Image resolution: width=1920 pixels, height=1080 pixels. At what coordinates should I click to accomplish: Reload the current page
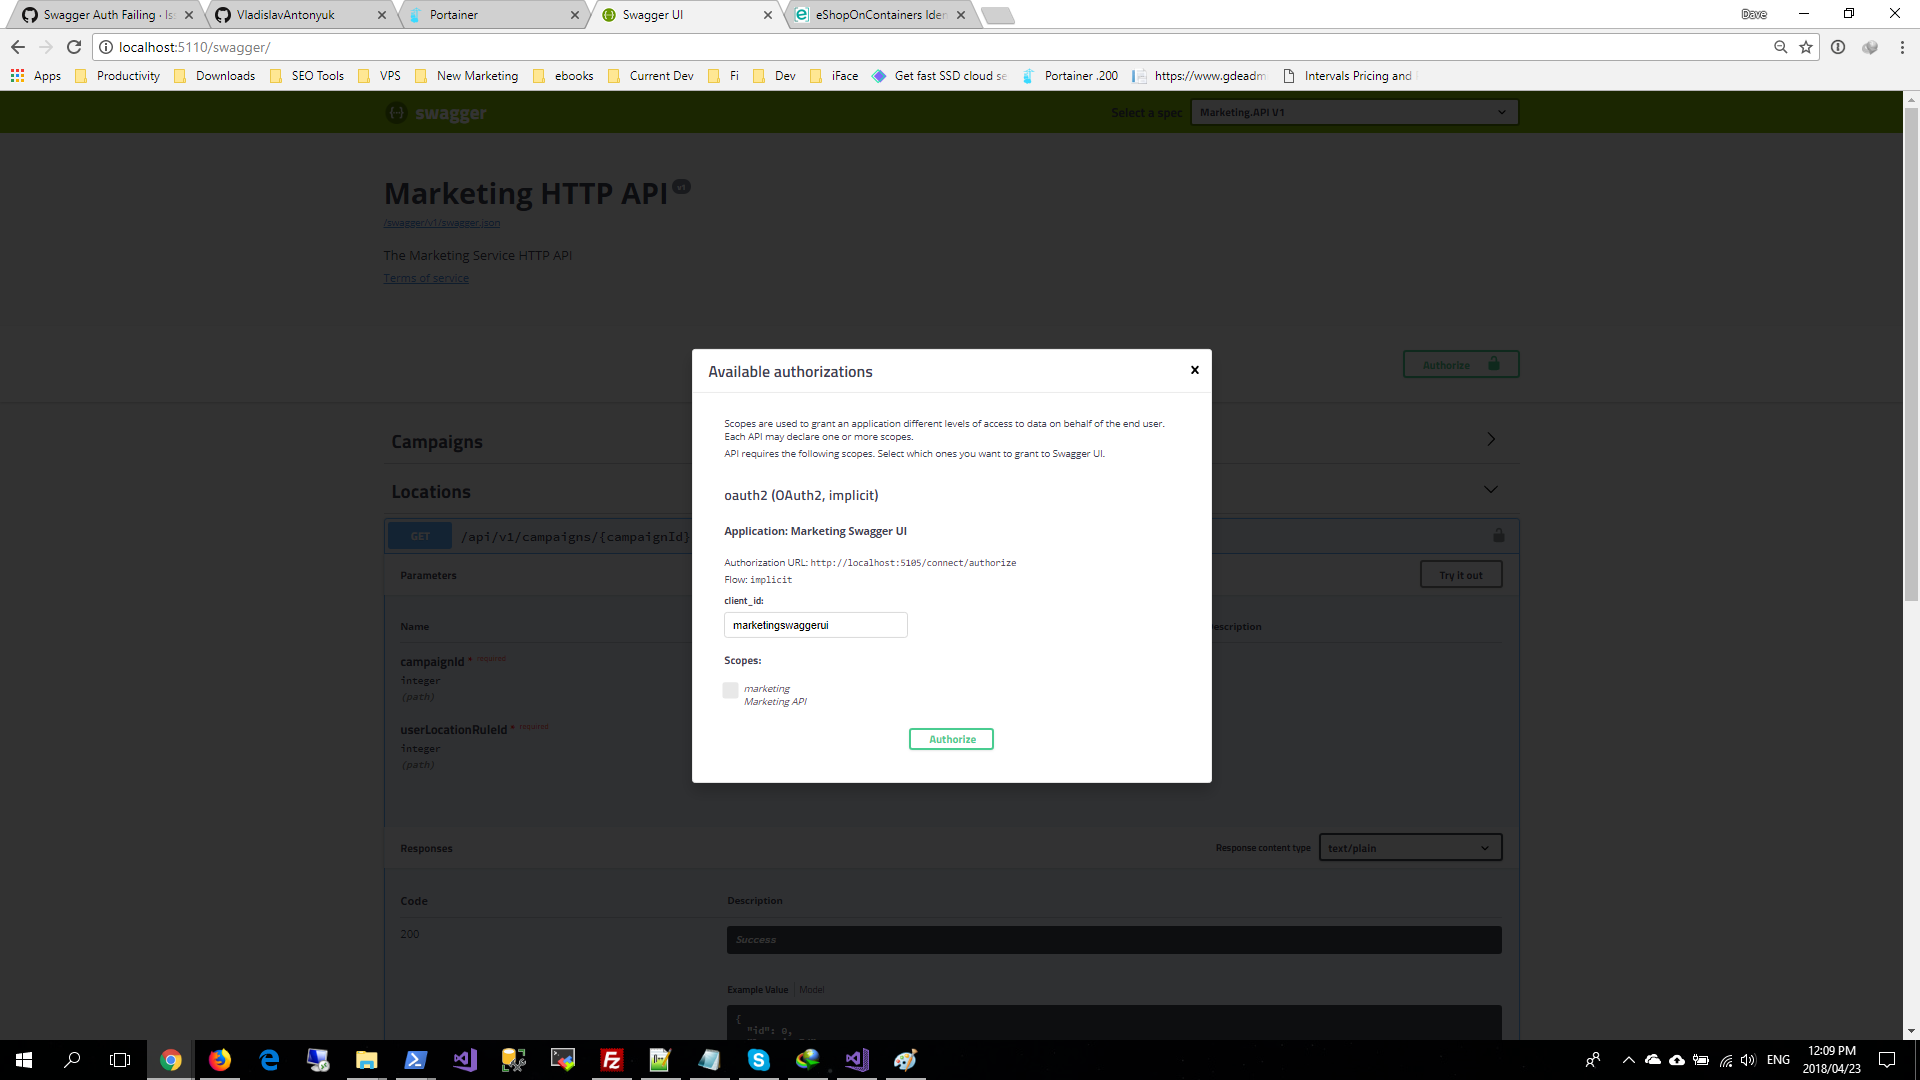(74, 47)
